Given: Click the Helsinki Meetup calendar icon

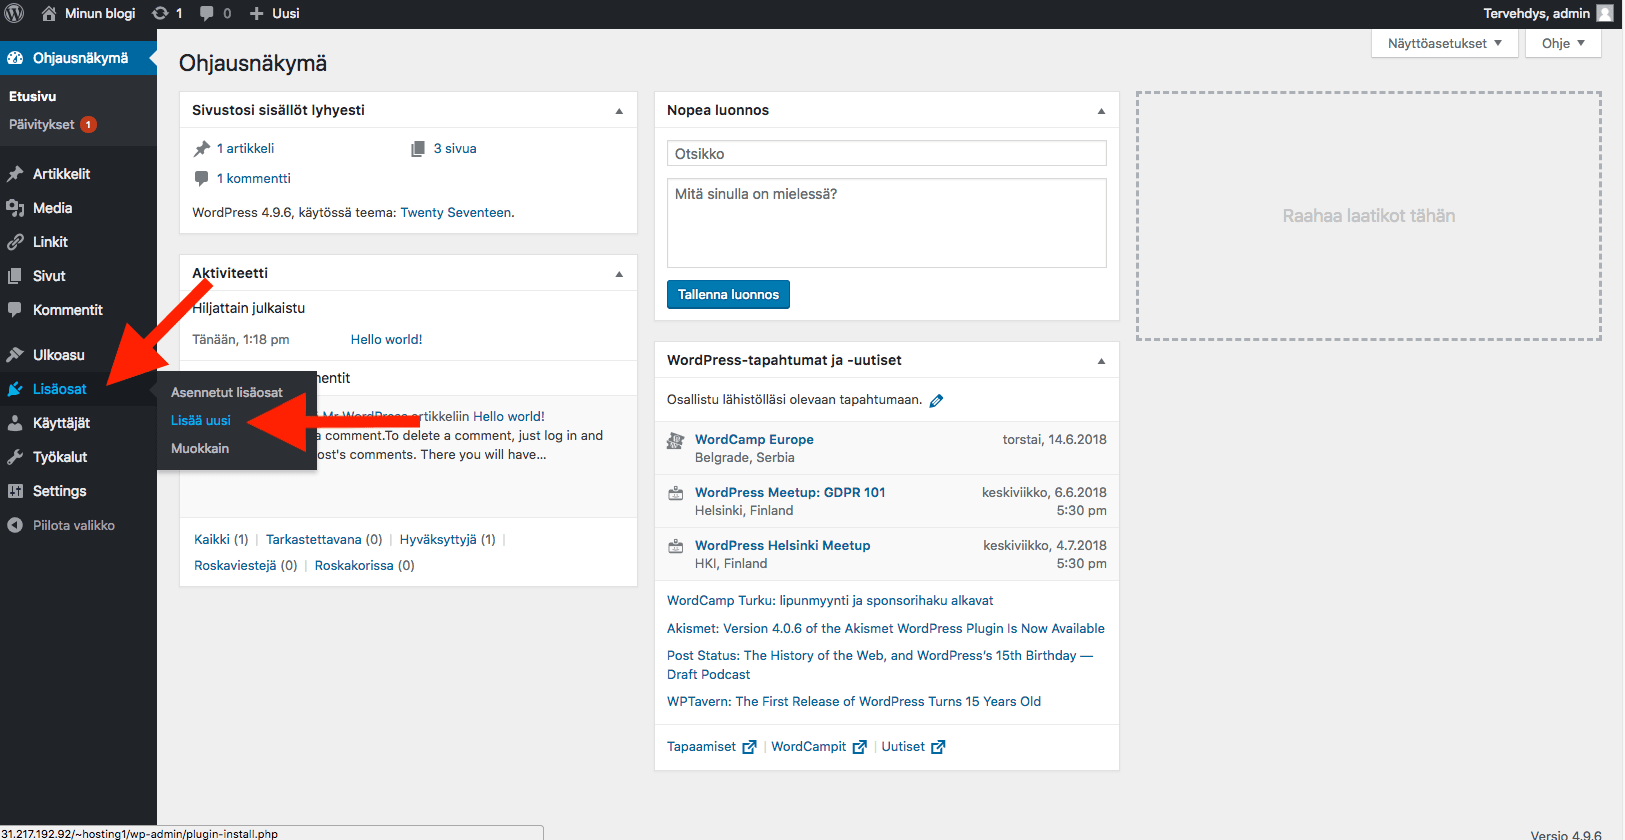Looking at the screenshot, I should (x=676, y=546).
